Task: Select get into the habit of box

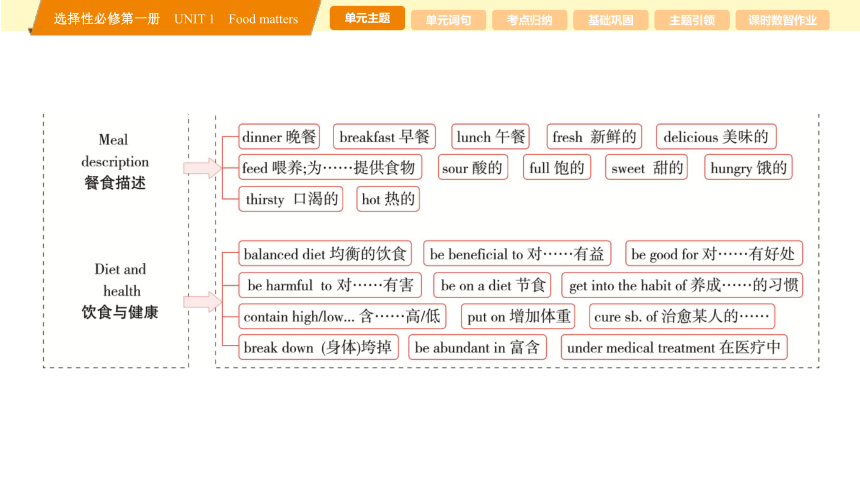Action: [682, 285]
